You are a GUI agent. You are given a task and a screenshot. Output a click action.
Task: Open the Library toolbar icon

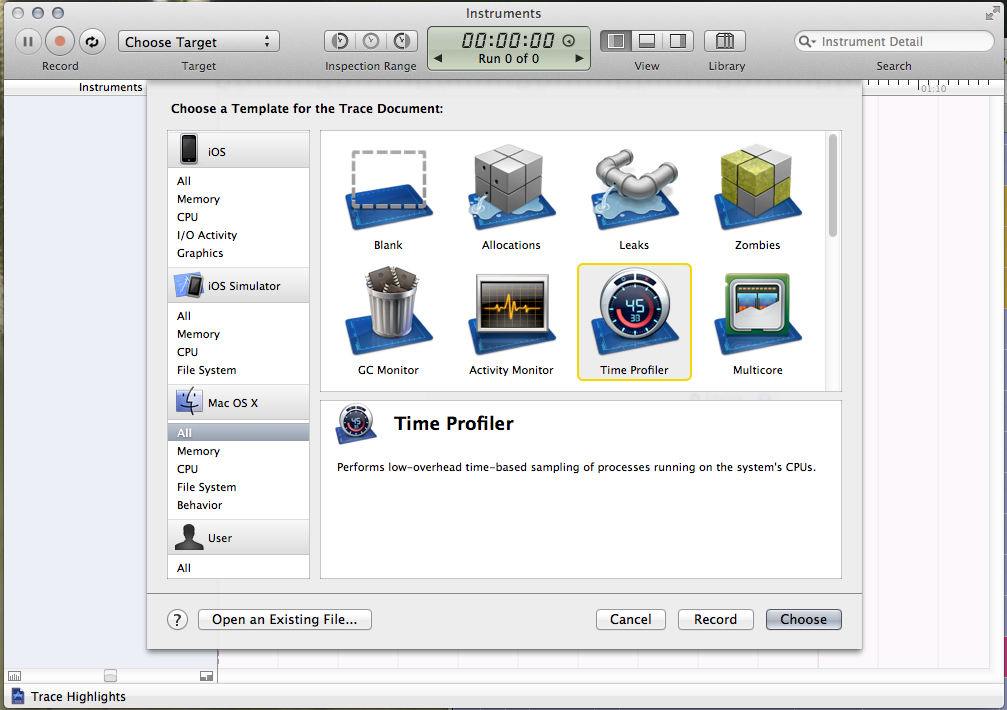725,41
